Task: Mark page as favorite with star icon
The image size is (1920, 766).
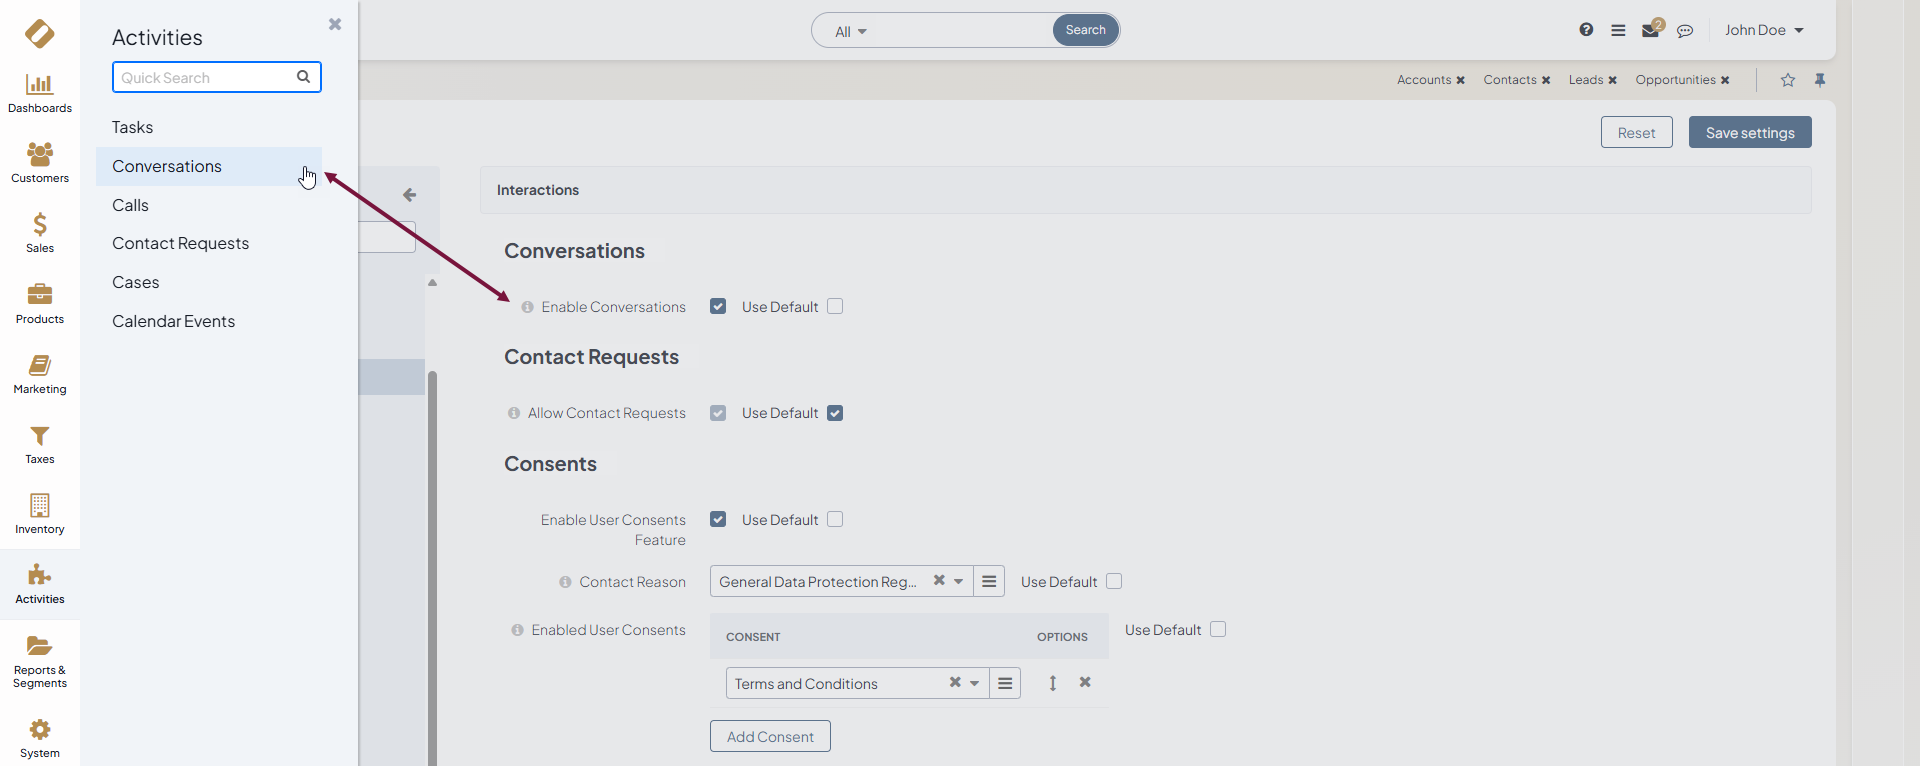Action: (1788, 80)
